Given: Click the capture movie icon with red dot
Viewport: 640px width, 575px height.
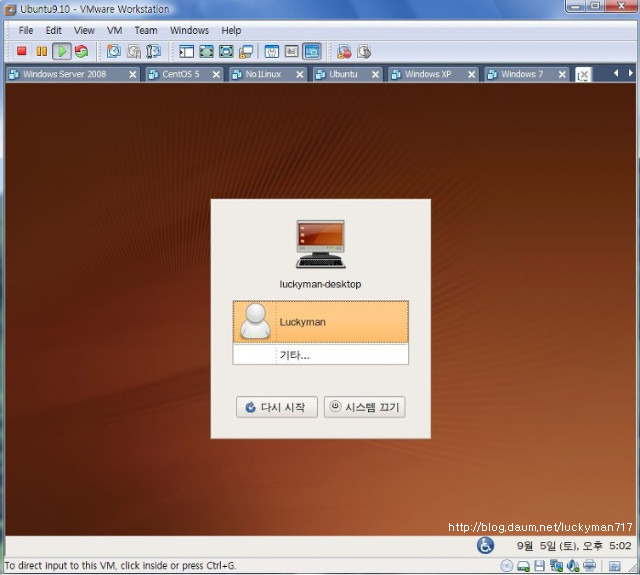Looking at the screenshot, I should coord(344,51).
